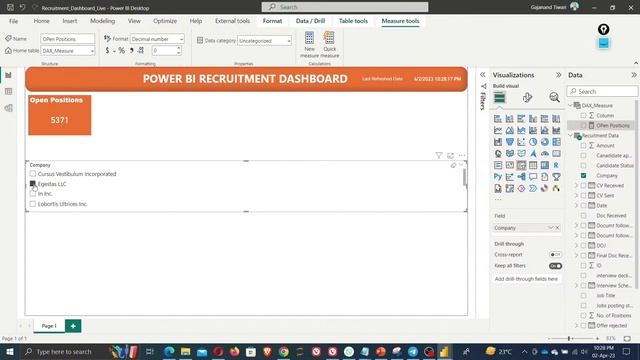Image resolution: width=640 pixels, height=360 pixels.
Task: Apply currency format symbol
Action: [x=107, y=51]
